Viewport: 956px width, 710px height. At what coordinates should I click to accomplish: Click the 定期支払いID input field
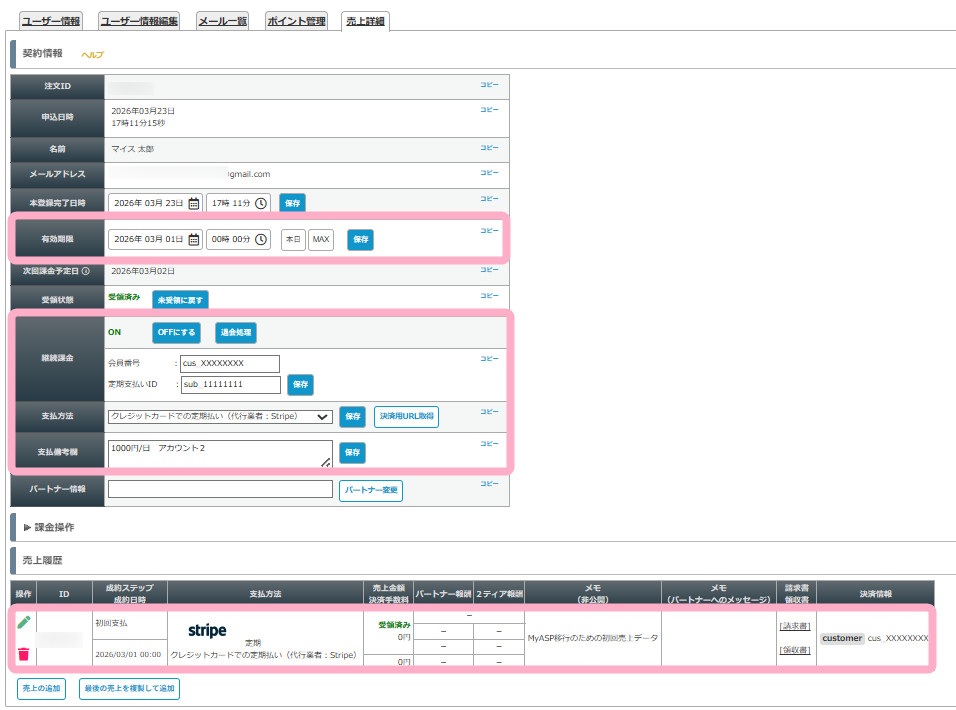(230, 385)
